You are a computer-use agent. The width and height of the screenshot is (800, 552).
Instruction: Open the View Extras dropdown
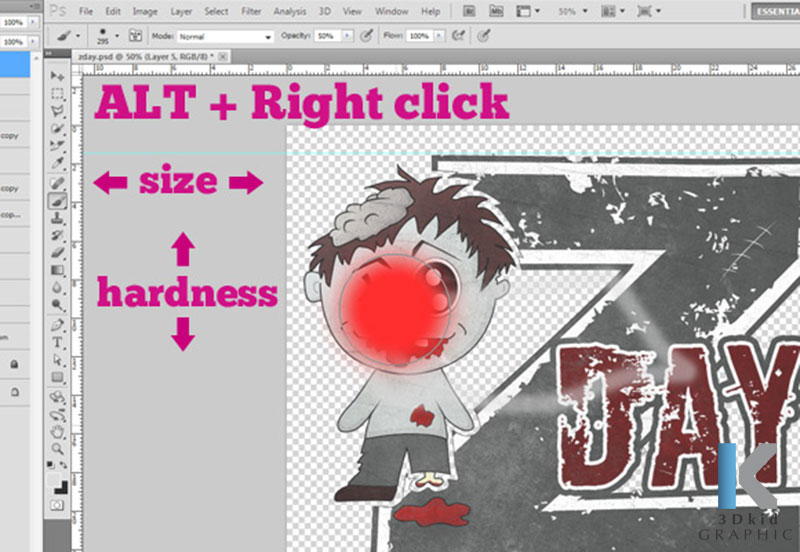click(x=528, y=11)
